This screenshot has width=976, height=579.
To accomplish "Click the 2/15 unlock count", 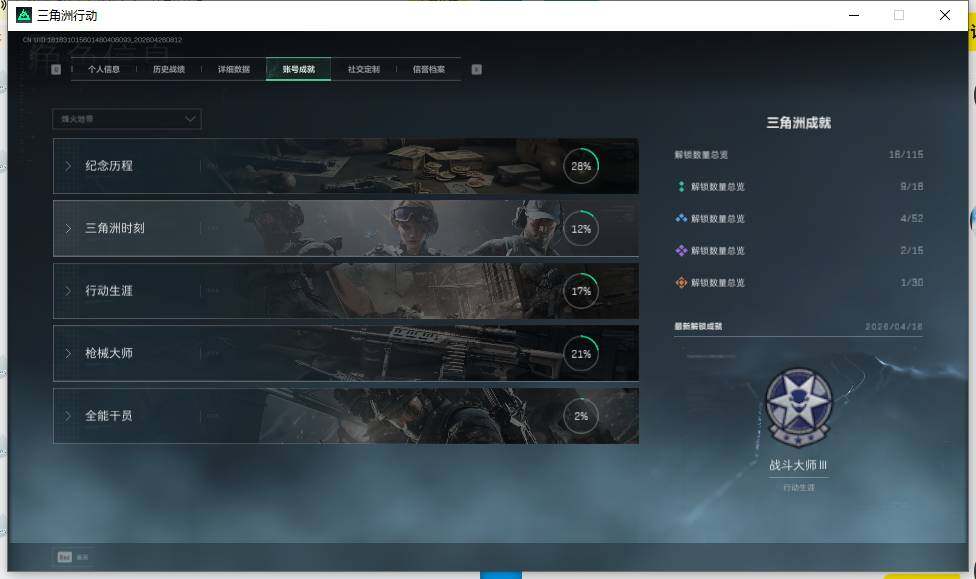I will tap(911, 250).
